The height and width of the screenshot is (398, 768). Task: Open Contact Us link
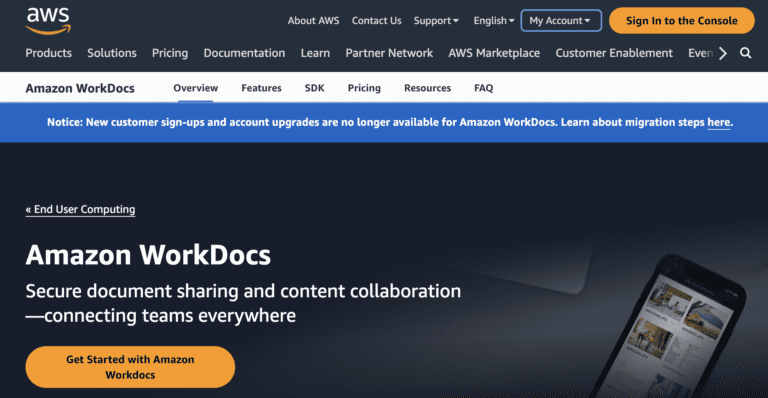(376, 21)
